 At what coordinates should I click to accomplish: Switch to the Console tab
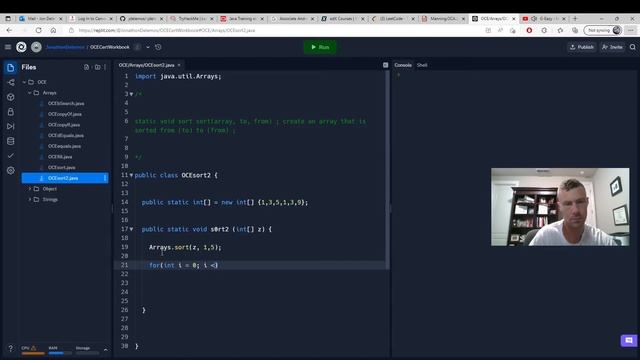(x=403, y=65)
